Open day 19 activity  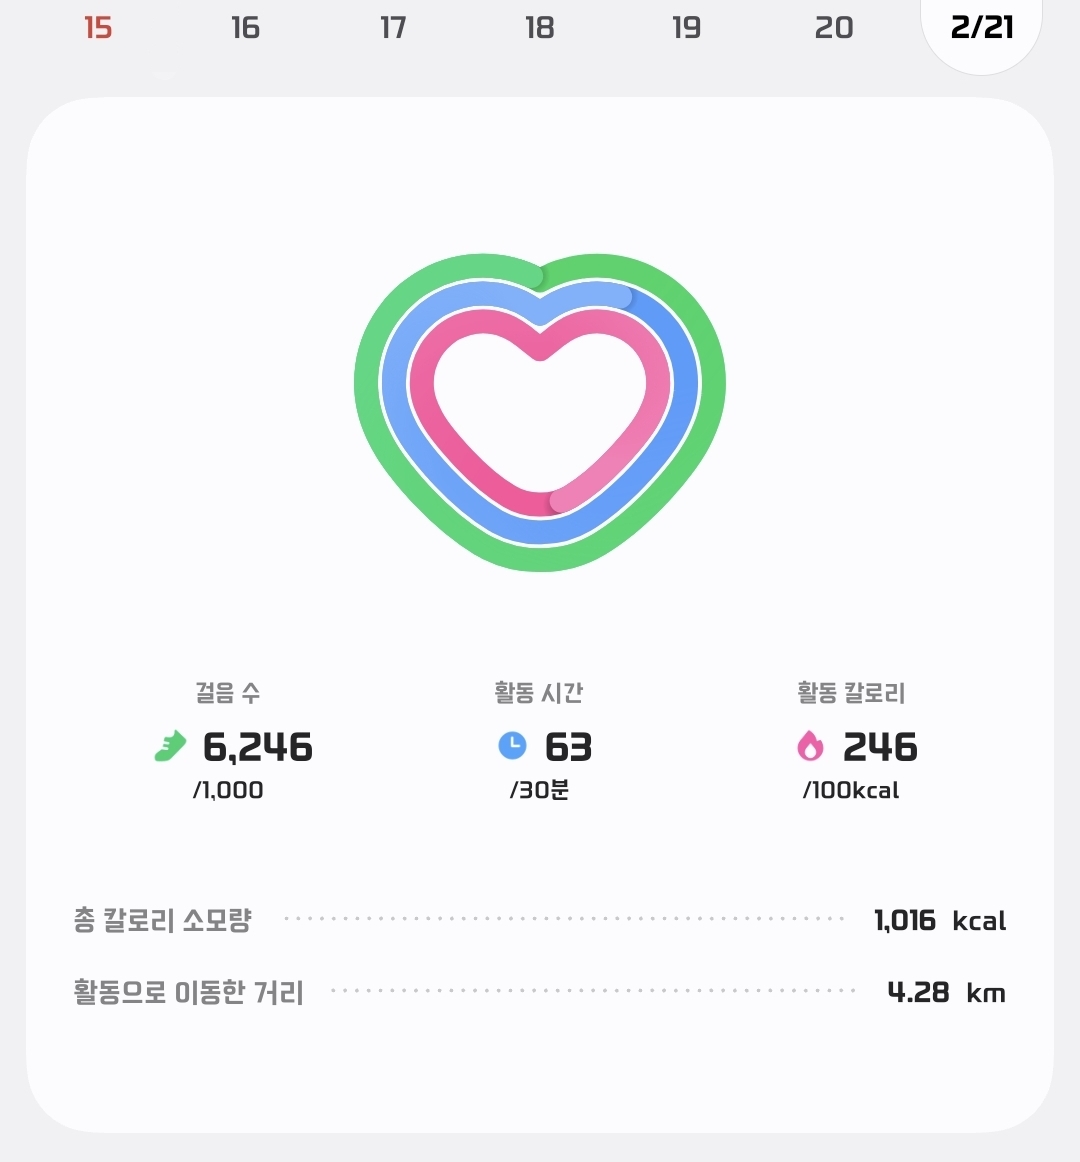(687, 28)
